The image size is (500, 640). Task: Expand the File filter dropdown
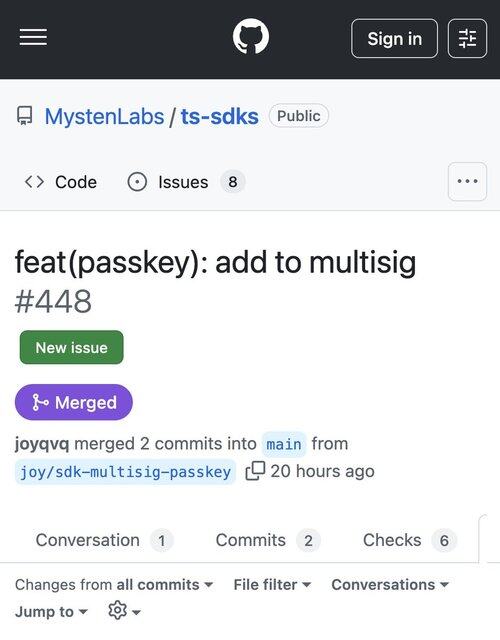point(272,584)
